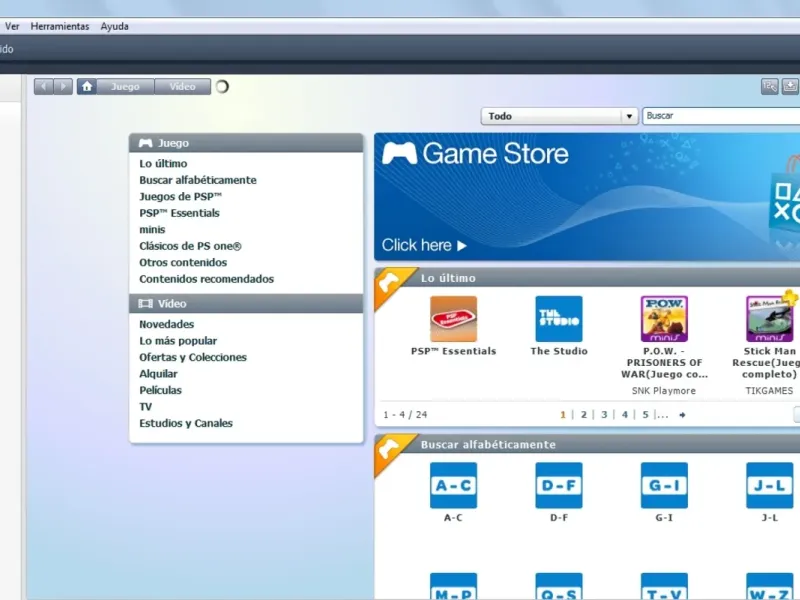Screen dimensions: 800x600
Task: Select the W-Z alphabetical icon
Action: pos(769,586)
